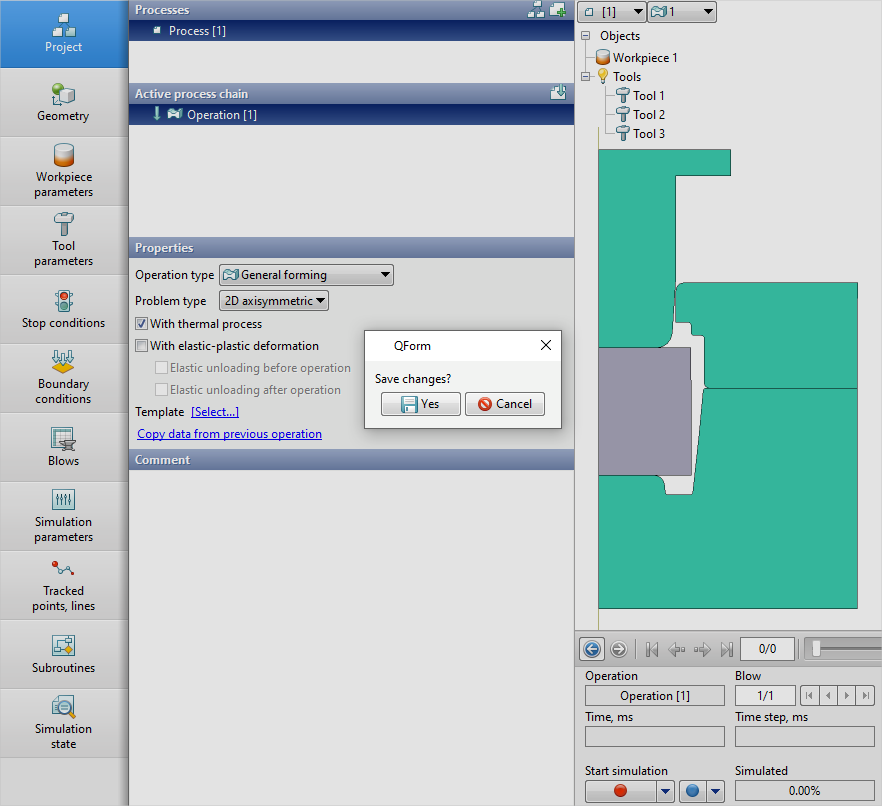Screen dimensions: 882x806
Task: Open the Workpiece parameters panel
Action: (63, 171)
